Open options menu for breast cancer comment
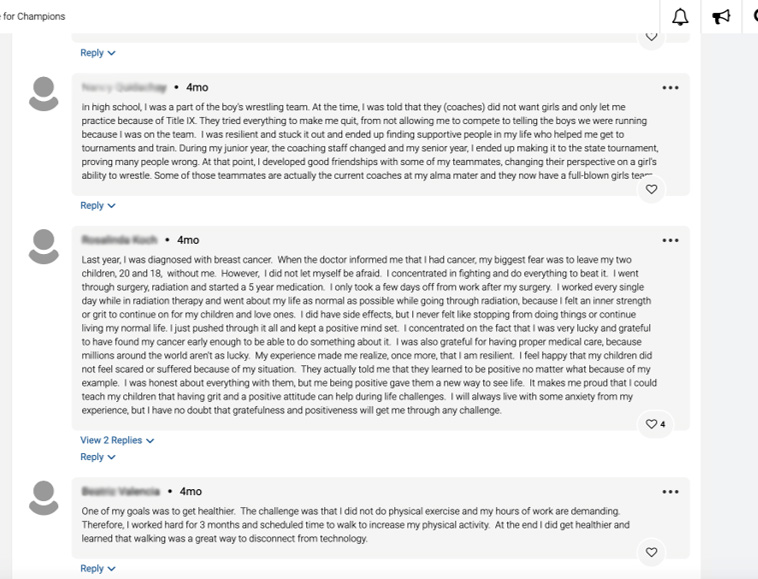 point(670,240)
